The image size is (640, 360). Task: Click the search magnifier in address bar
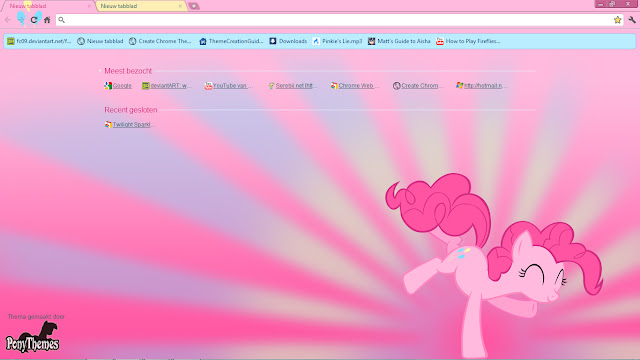62,20
